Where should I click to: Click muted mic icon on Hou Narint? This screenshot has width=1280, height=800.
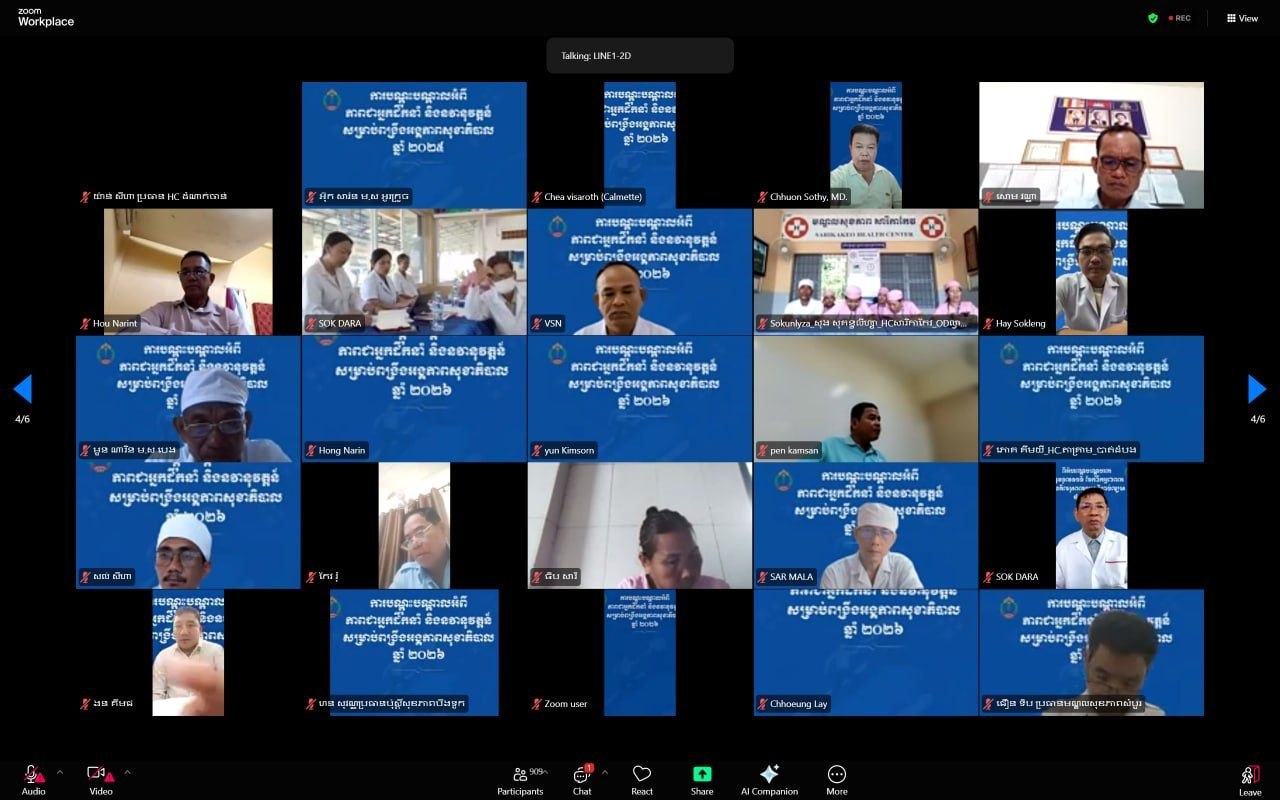[86, 324]
